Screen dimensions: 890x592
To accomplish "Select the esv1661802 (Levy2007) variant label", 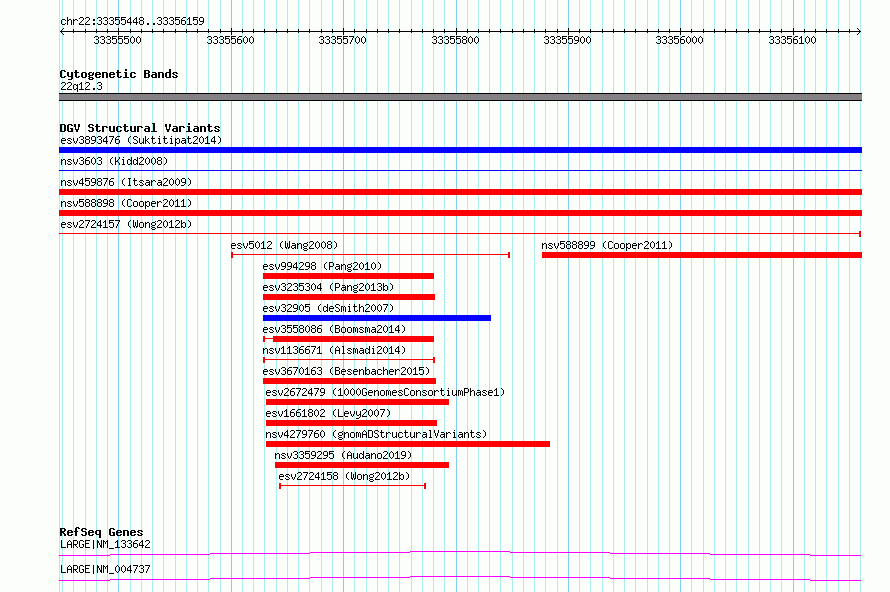I will 328,413.
